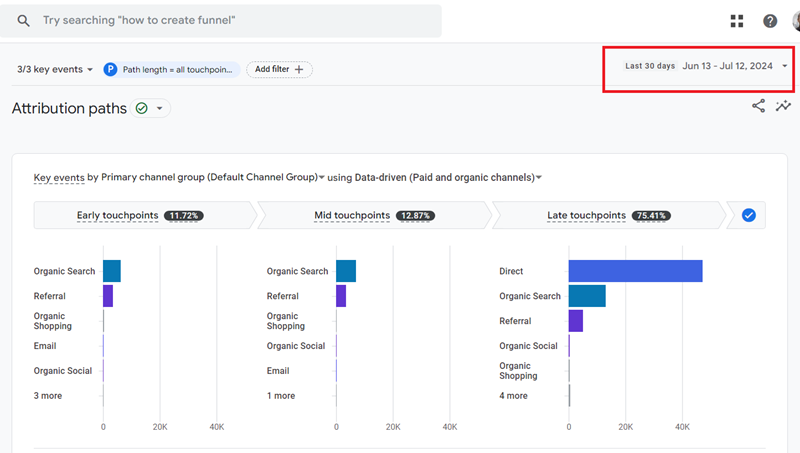Click the blue checkmark key event circle
Screen dimensions: 800x453
(x=748, y=215)
